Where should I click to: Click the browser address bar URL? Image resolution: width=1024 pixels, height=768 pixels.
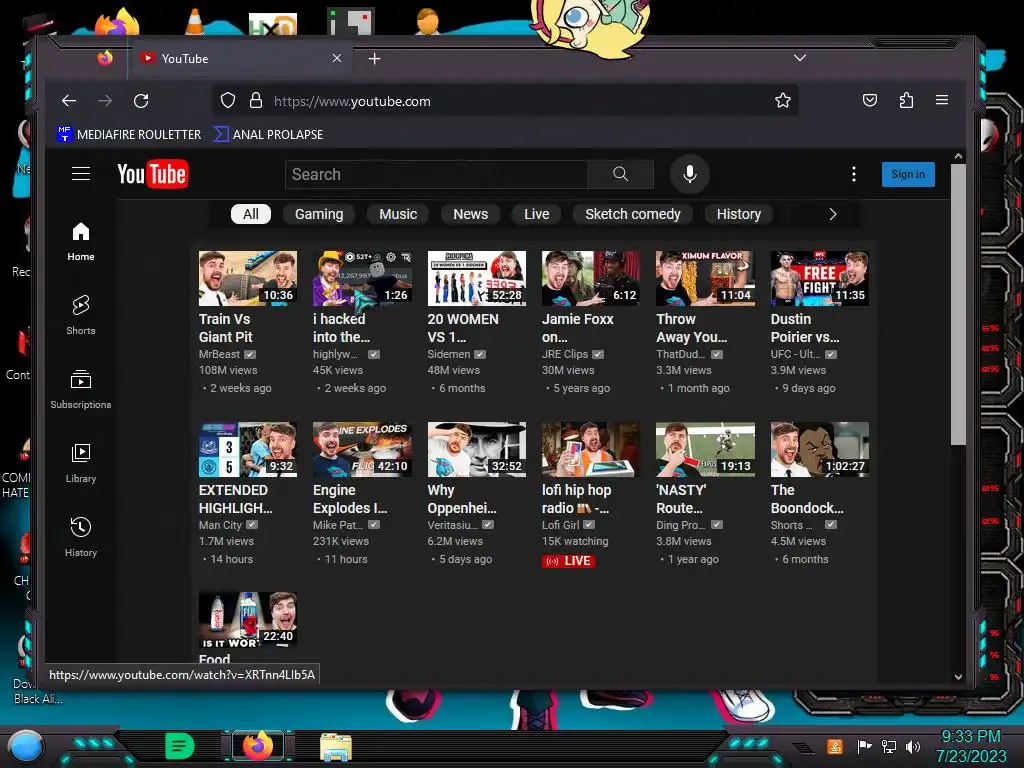pyautogui.click(x=352, y=101)
